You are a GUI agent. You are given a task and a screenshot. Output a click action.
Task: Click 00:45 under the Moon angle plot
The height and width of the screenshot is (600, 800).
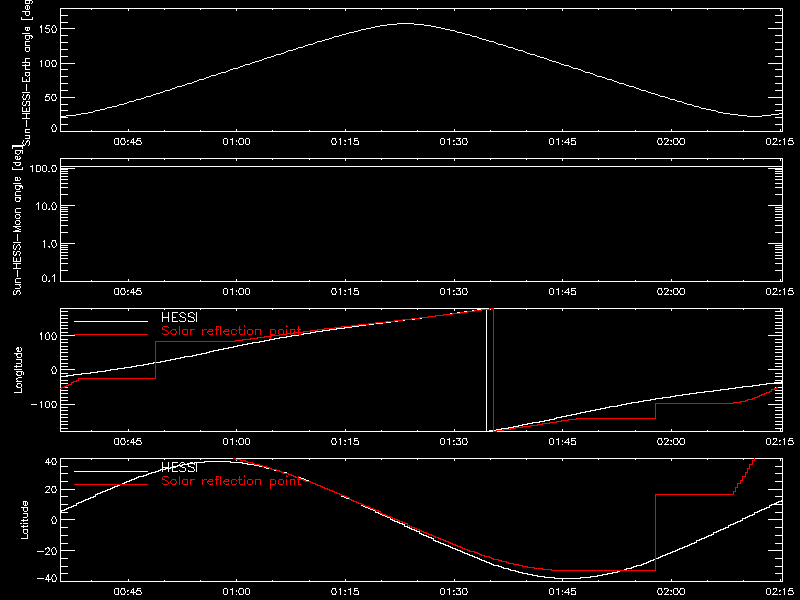coord(128,291)
